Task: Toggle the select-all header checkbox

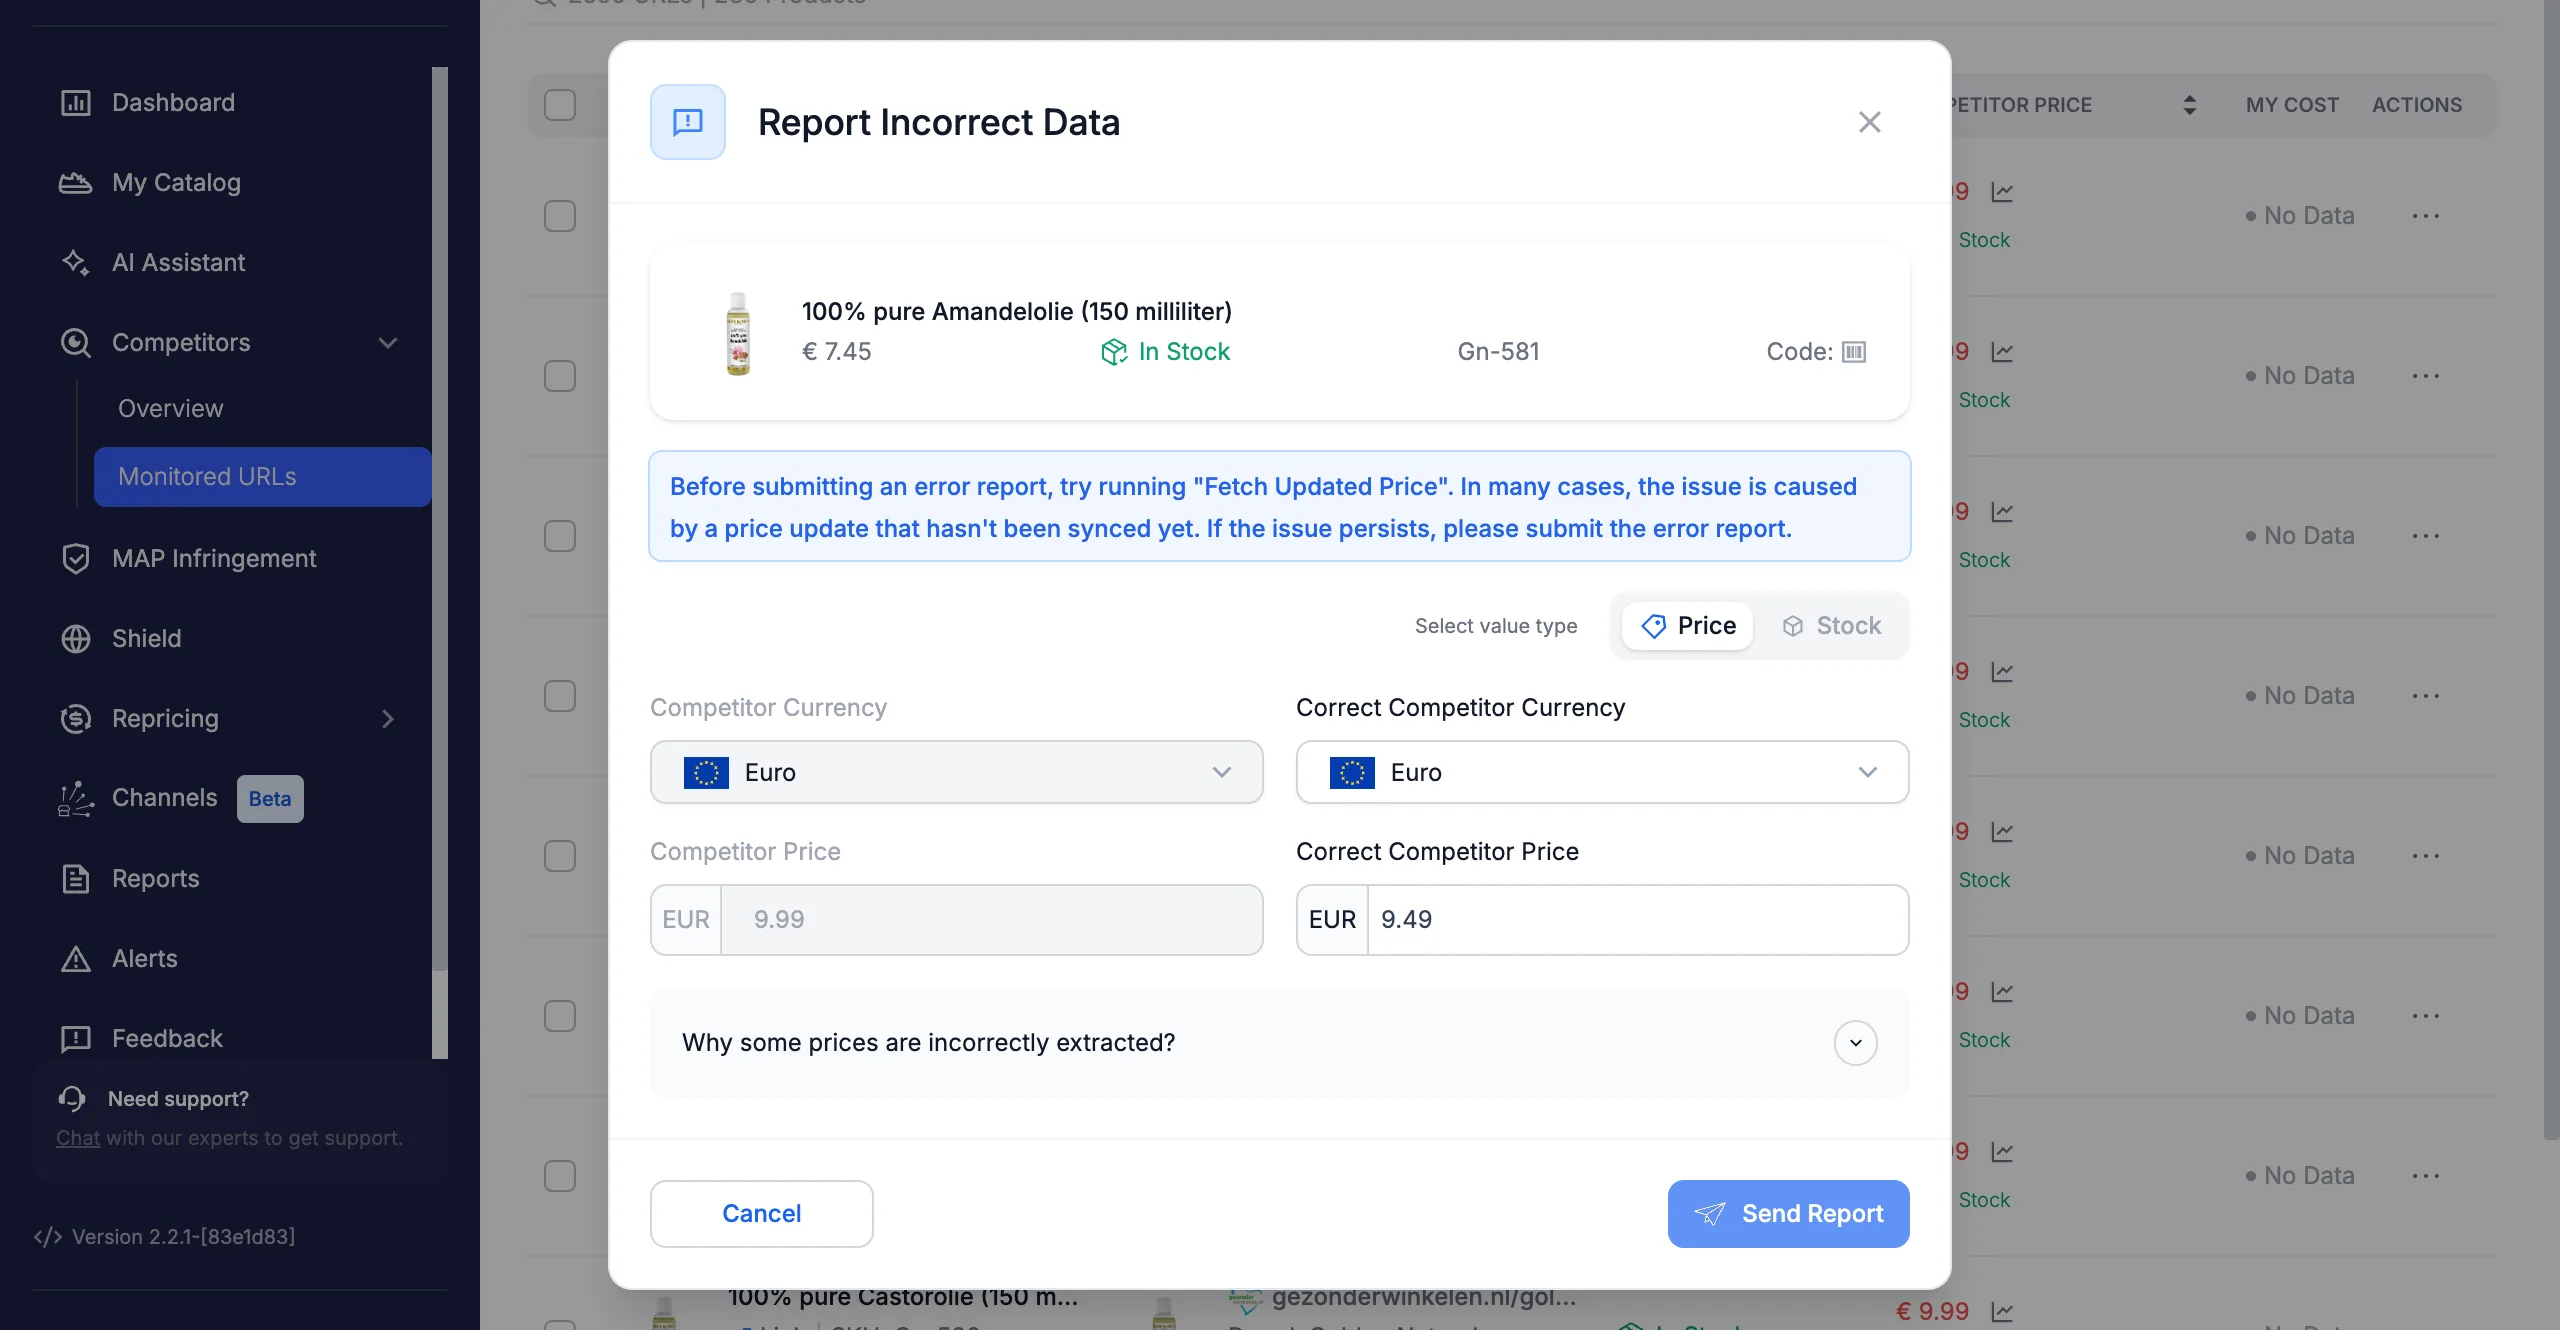Action: (560, 105)
